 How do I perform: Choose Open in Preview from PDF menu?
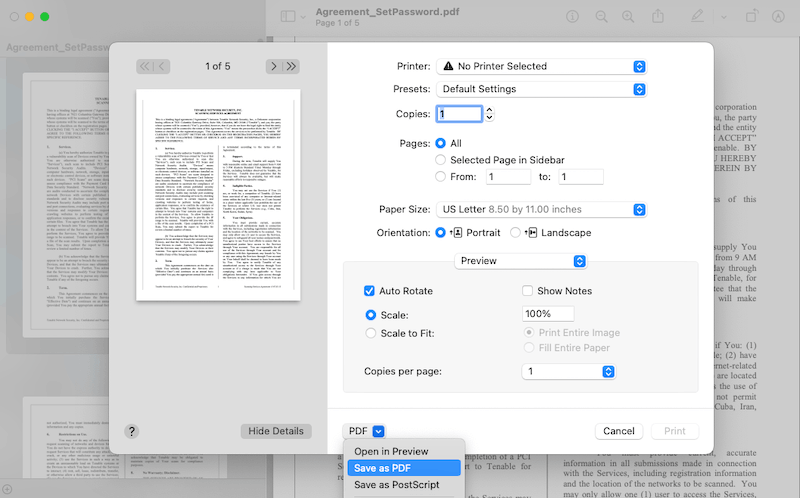click(404, 452)
